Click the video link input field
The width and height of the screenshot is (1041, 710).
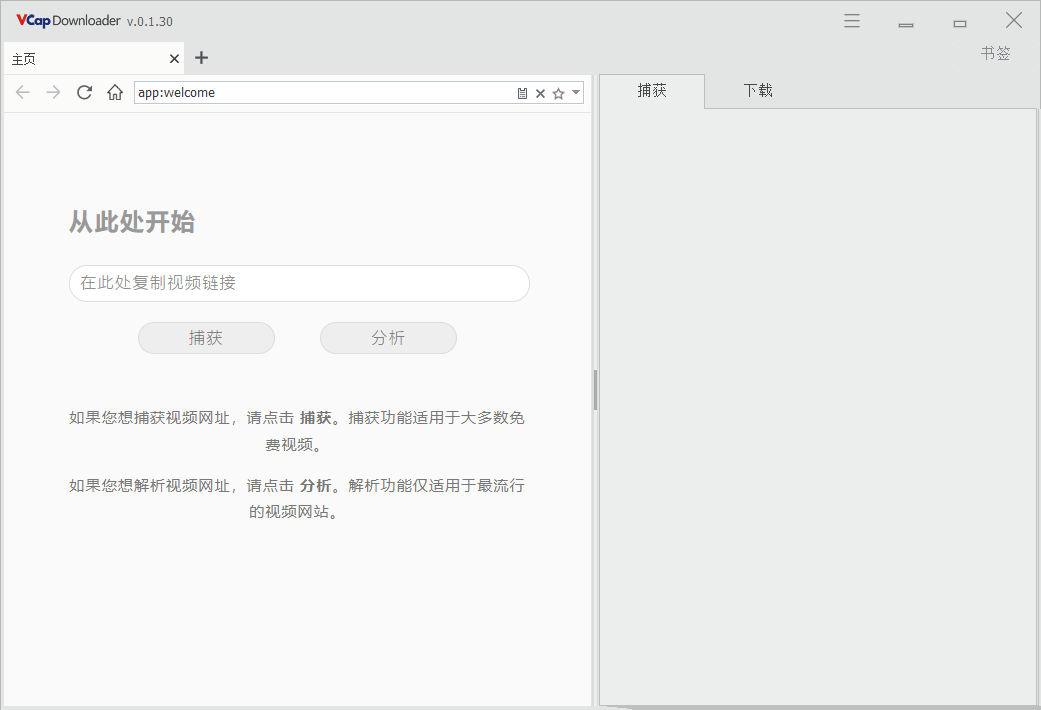299,284
